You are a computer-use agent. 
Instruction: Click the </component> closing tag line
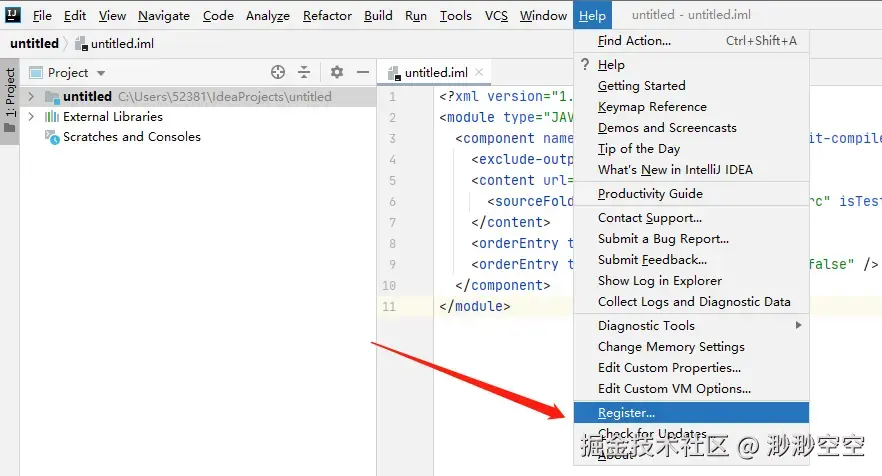pyautogui.click(x=502, y=285)
